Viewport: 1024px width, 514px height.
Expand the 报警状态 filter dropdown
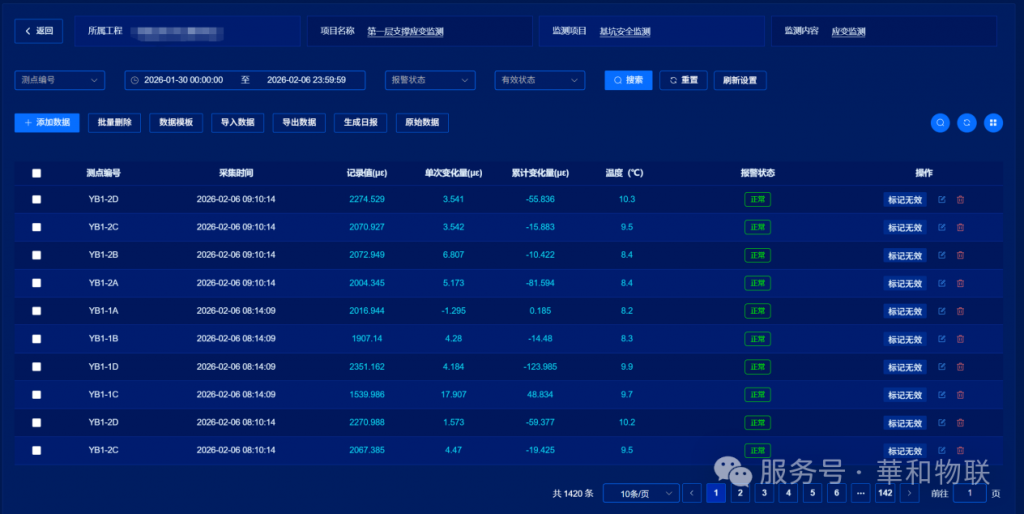click(x=430, y=80)
